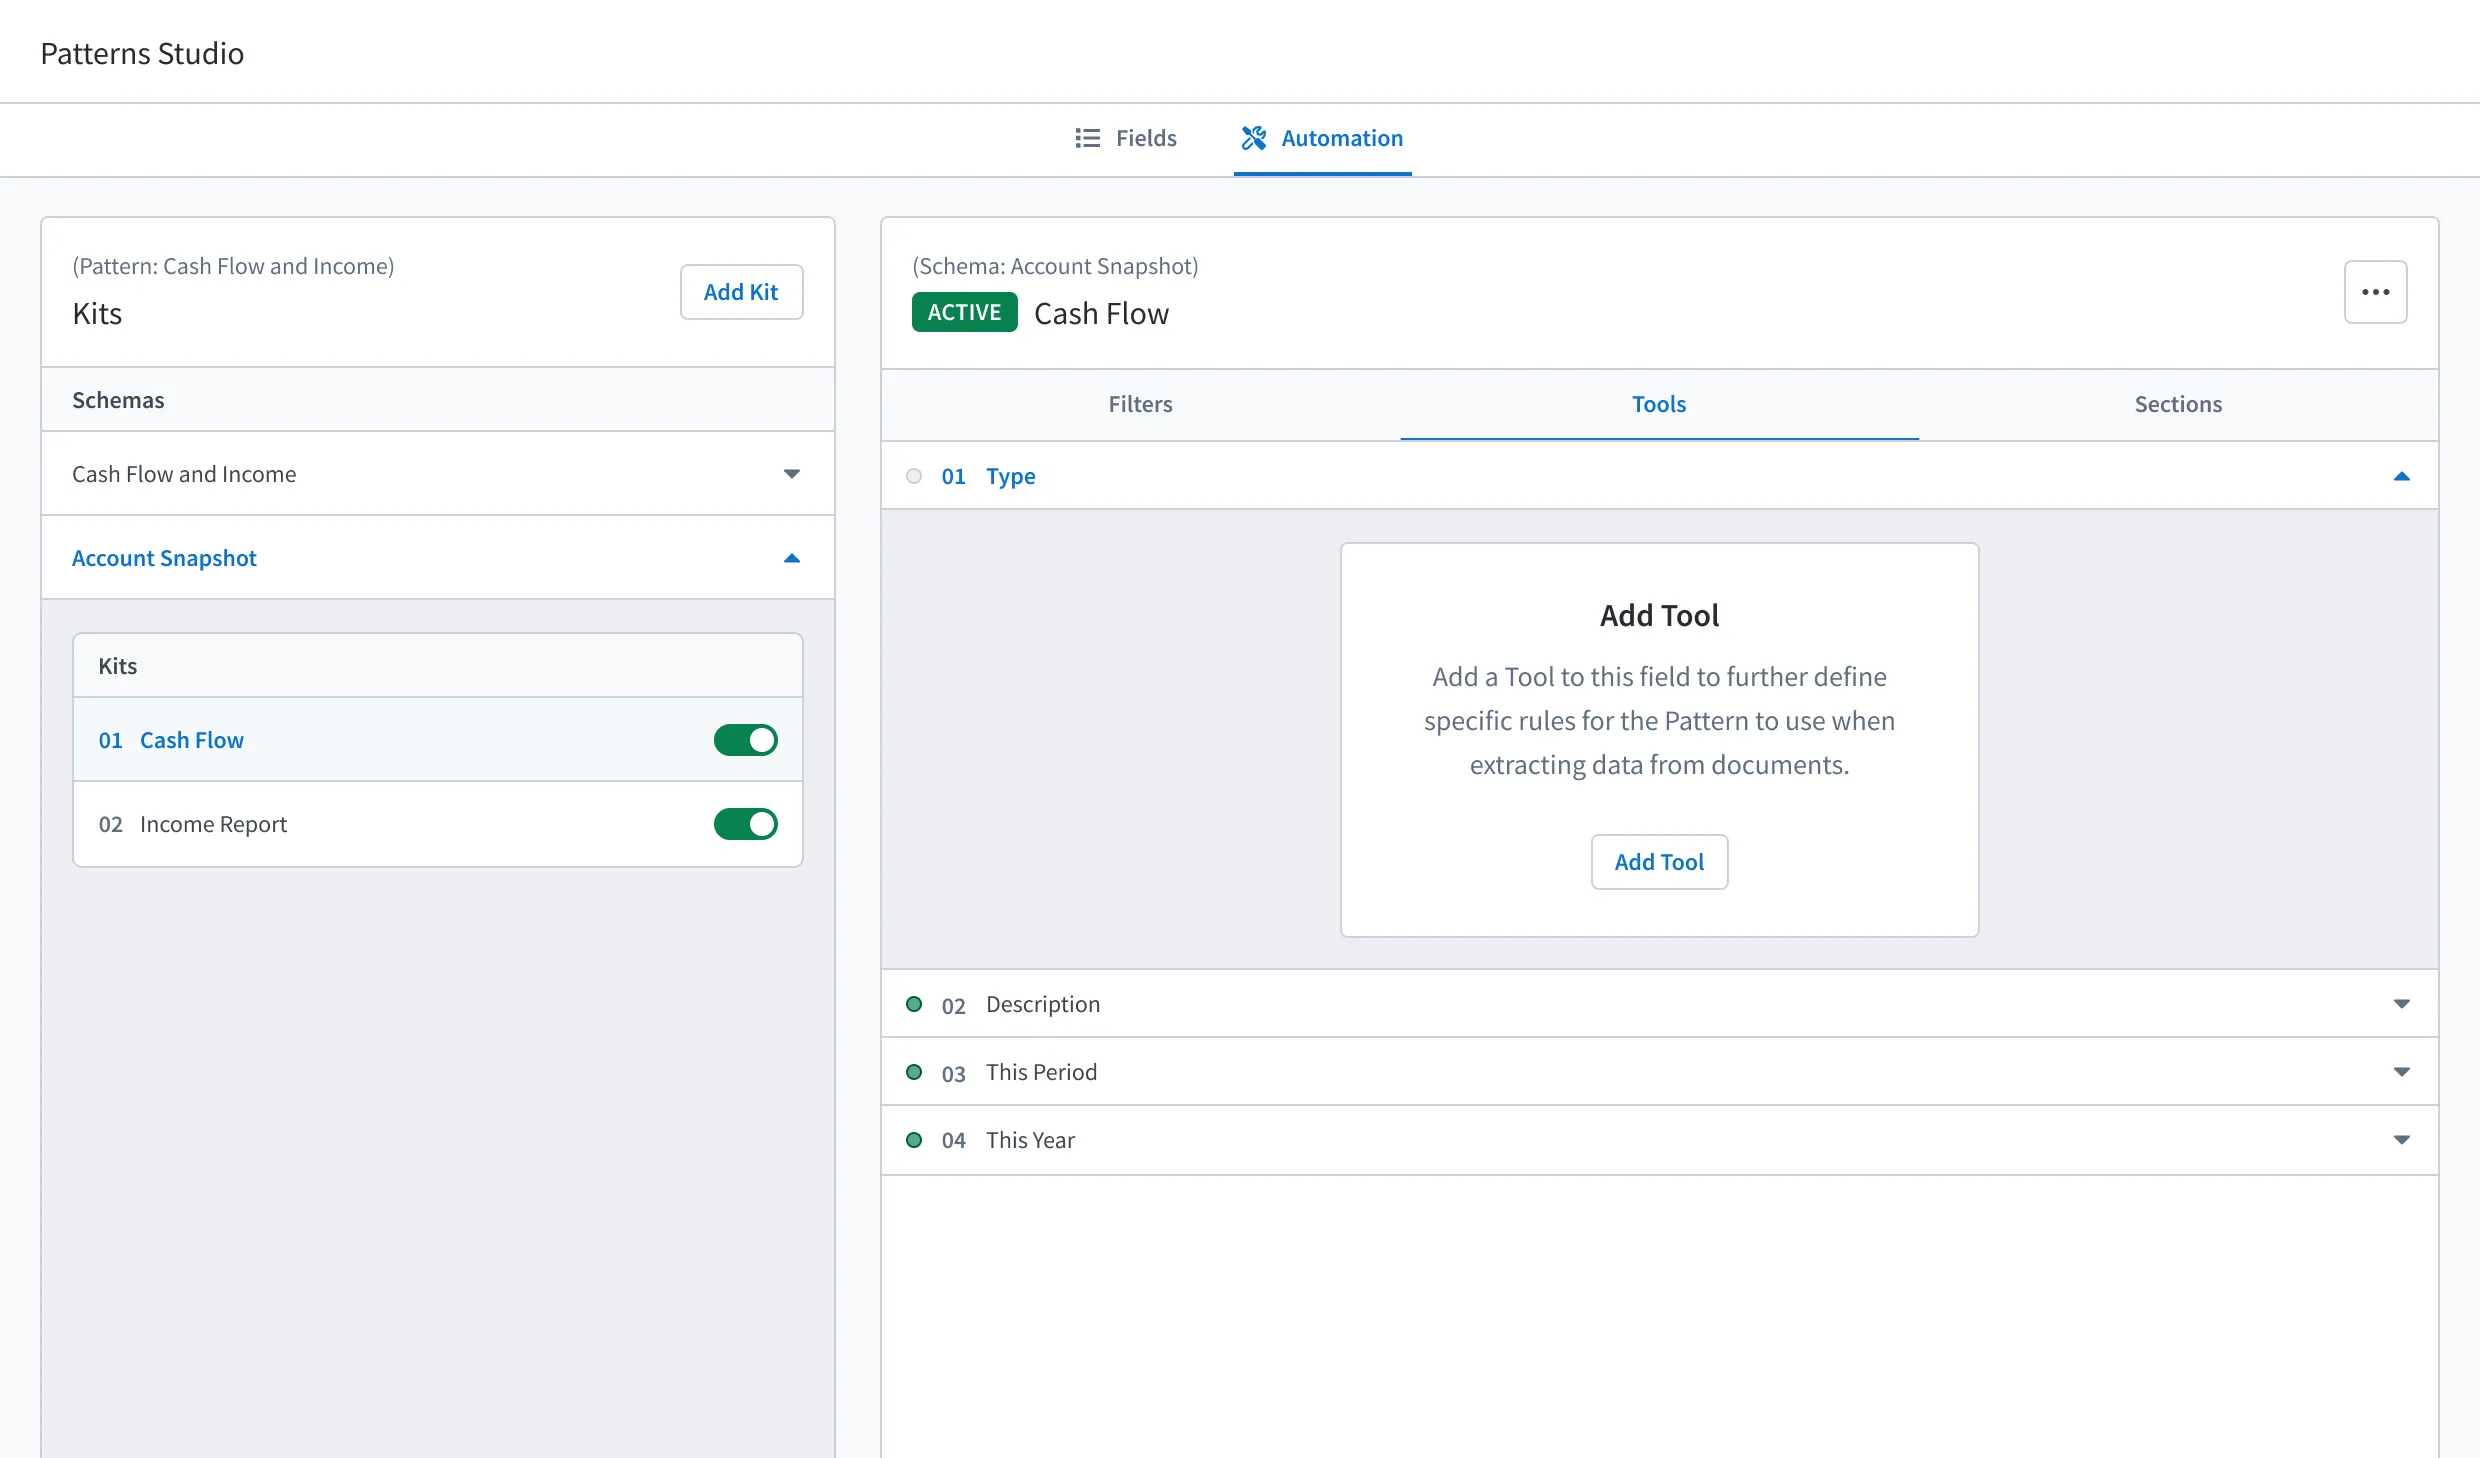Click the green status dot beside This Year
This screenshot has height=1458, width=2480.
click(x=914, y=1140)
